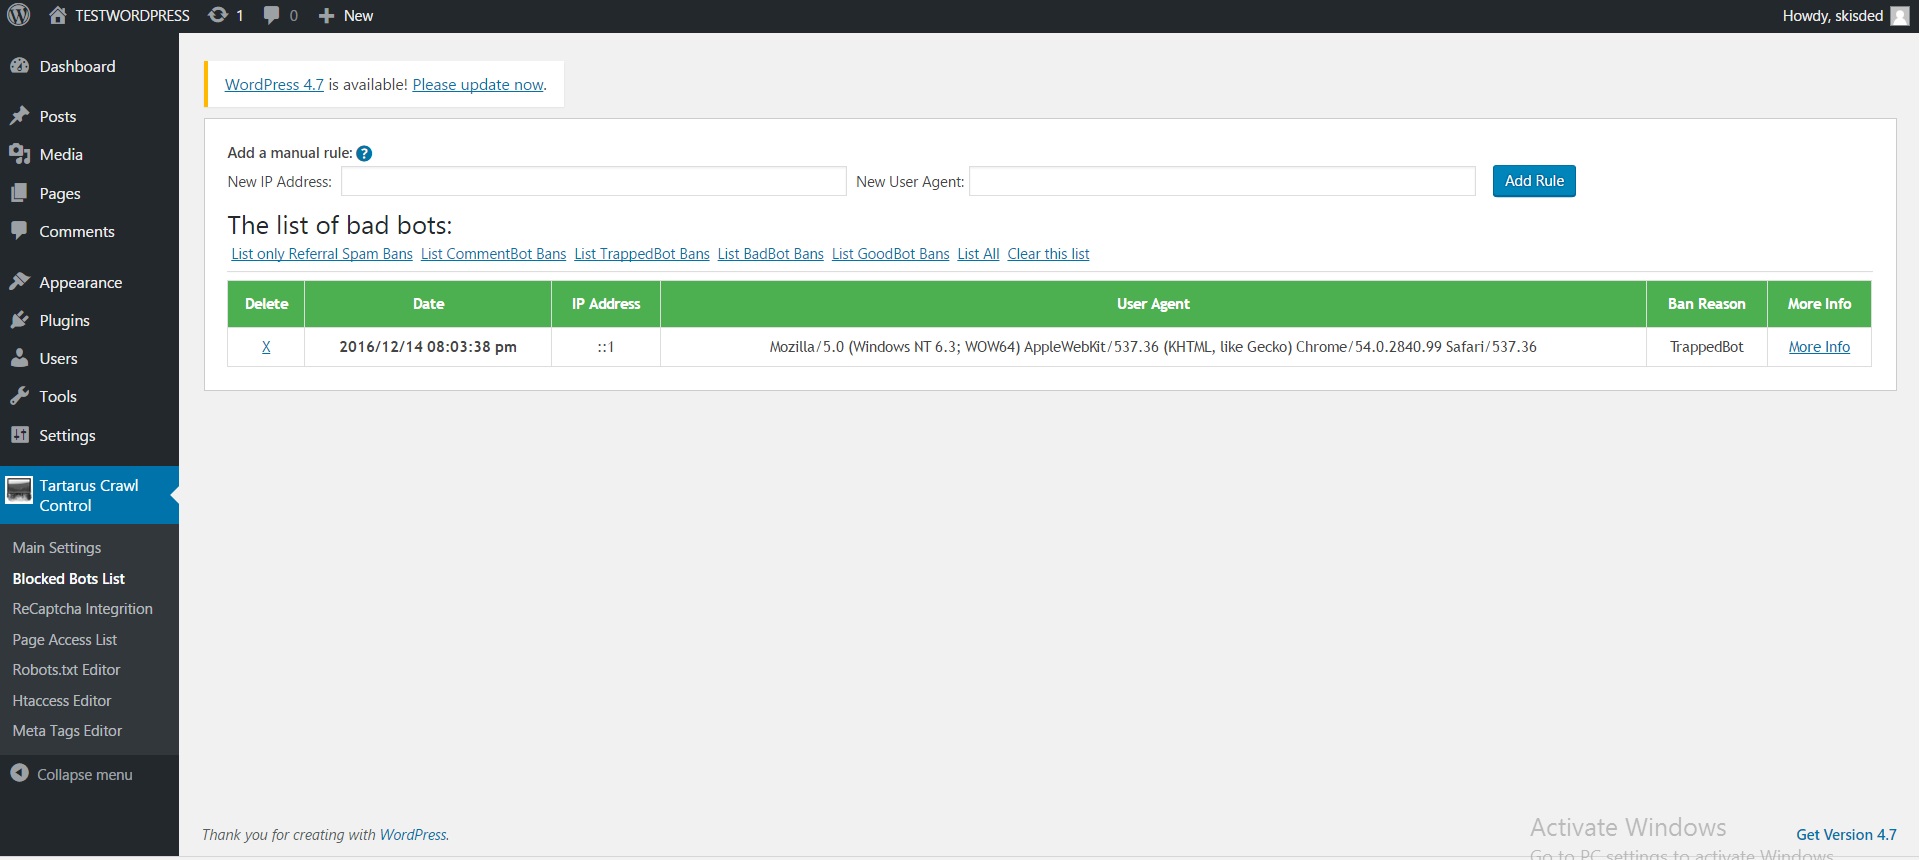1924x860 pixels.
Task: Open the Tools menu item
Action: 58,396
